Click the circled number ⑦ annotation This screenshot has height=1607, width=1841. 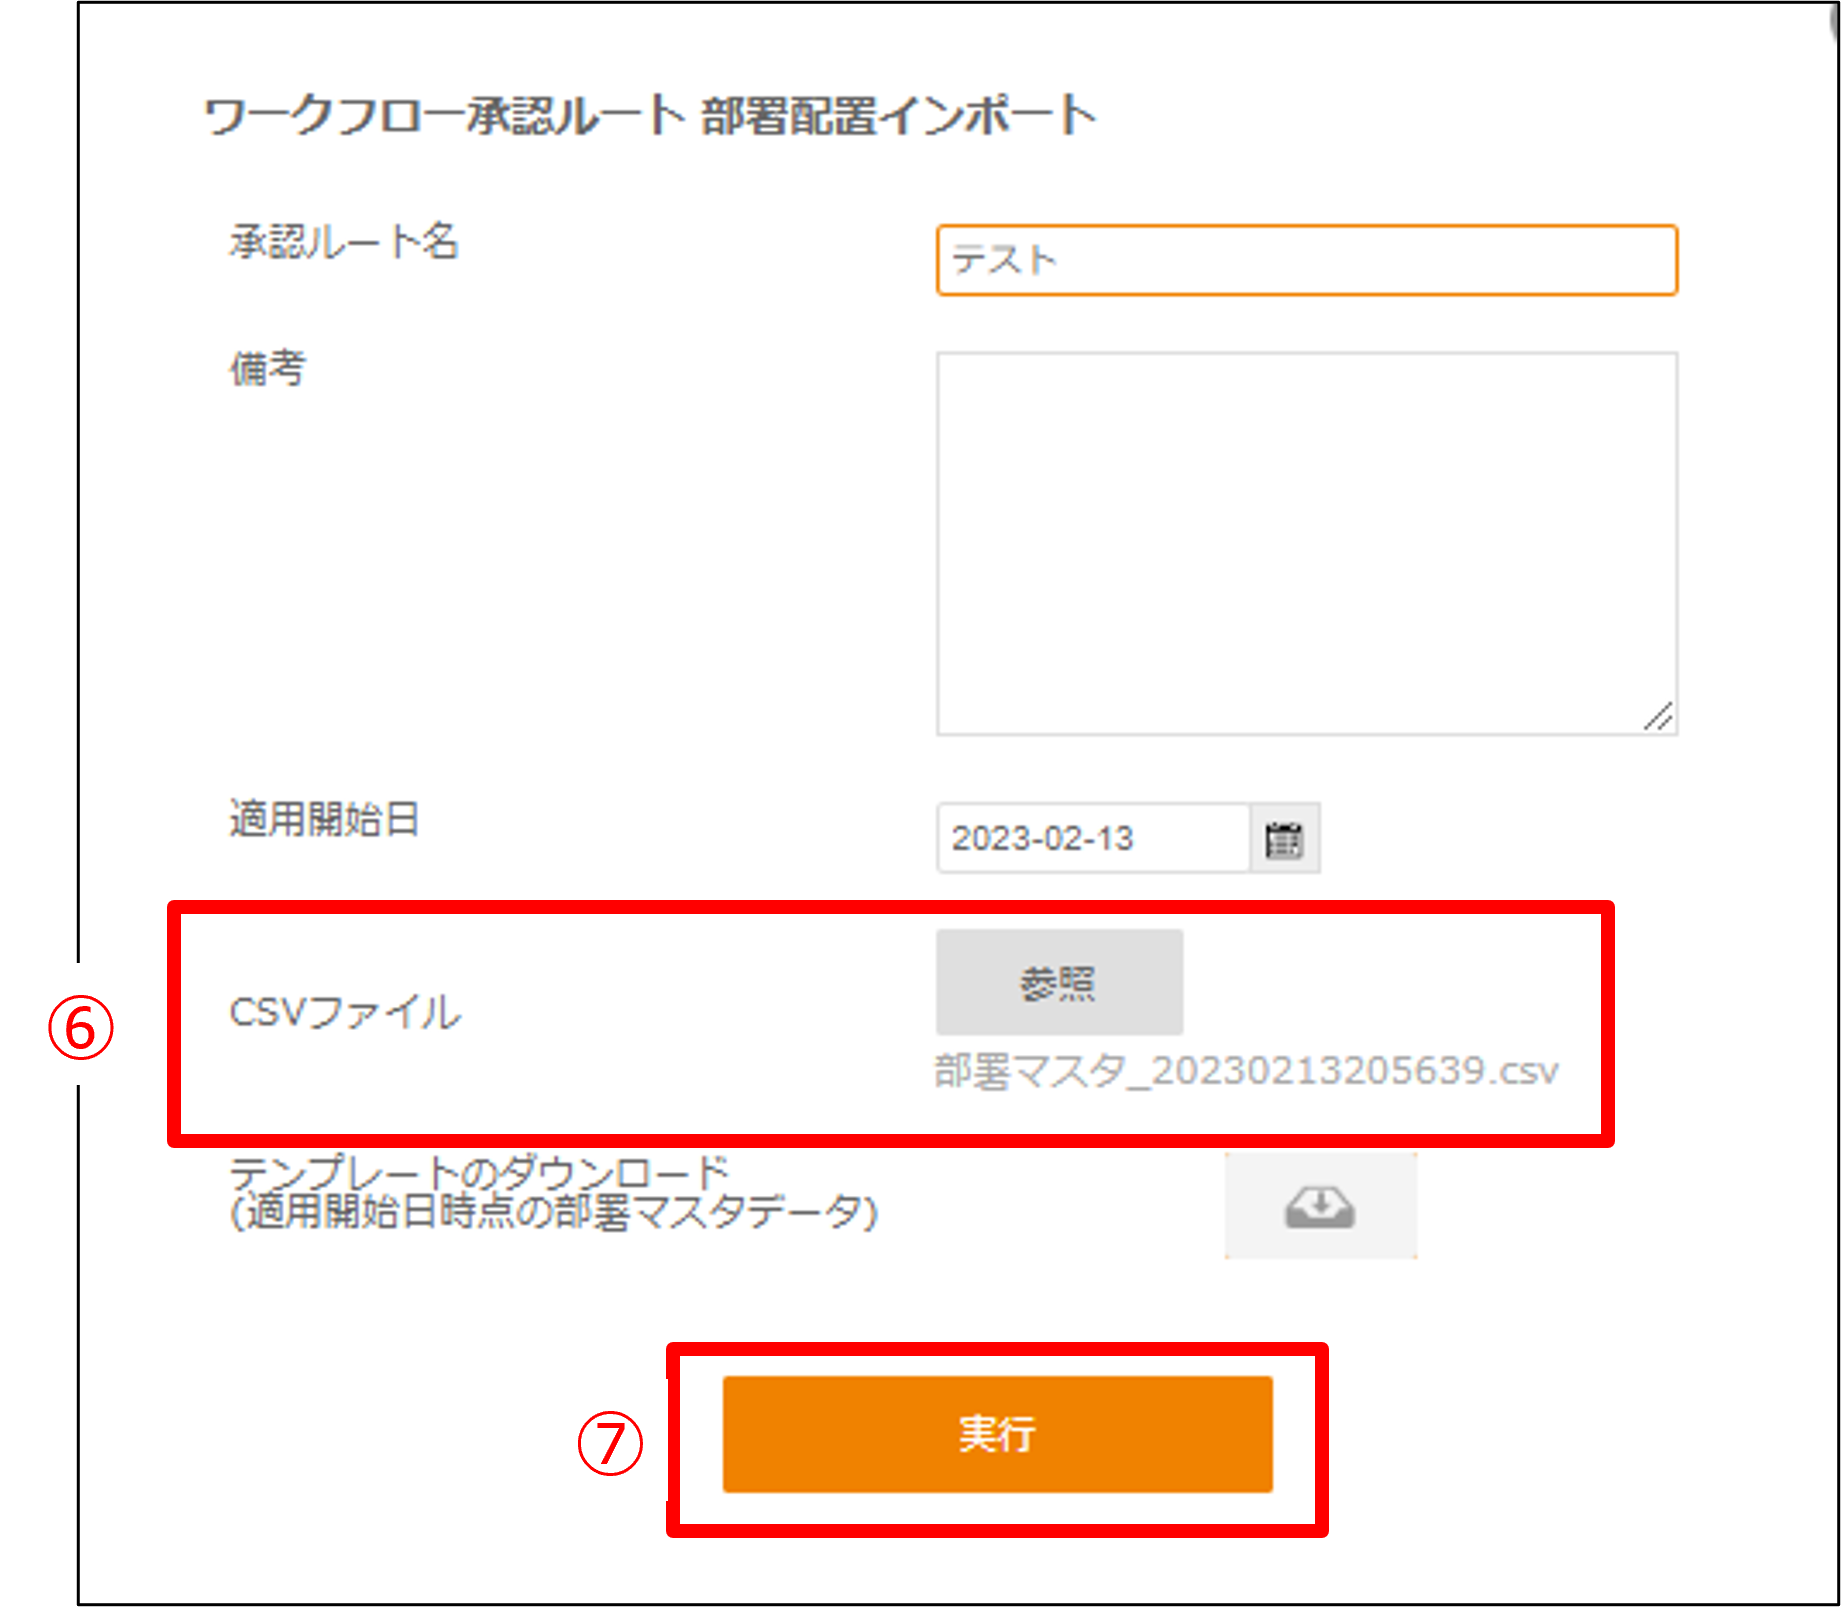coord(610,1443)
